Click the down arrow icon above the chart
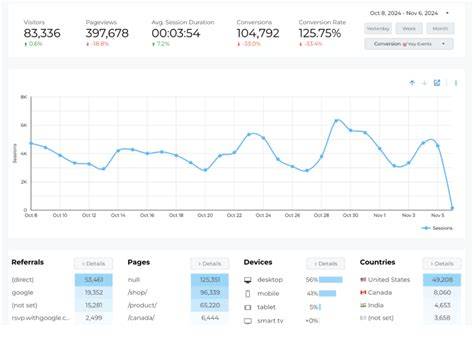This screenshot has width=474, height=363. (x=424, y=83)
